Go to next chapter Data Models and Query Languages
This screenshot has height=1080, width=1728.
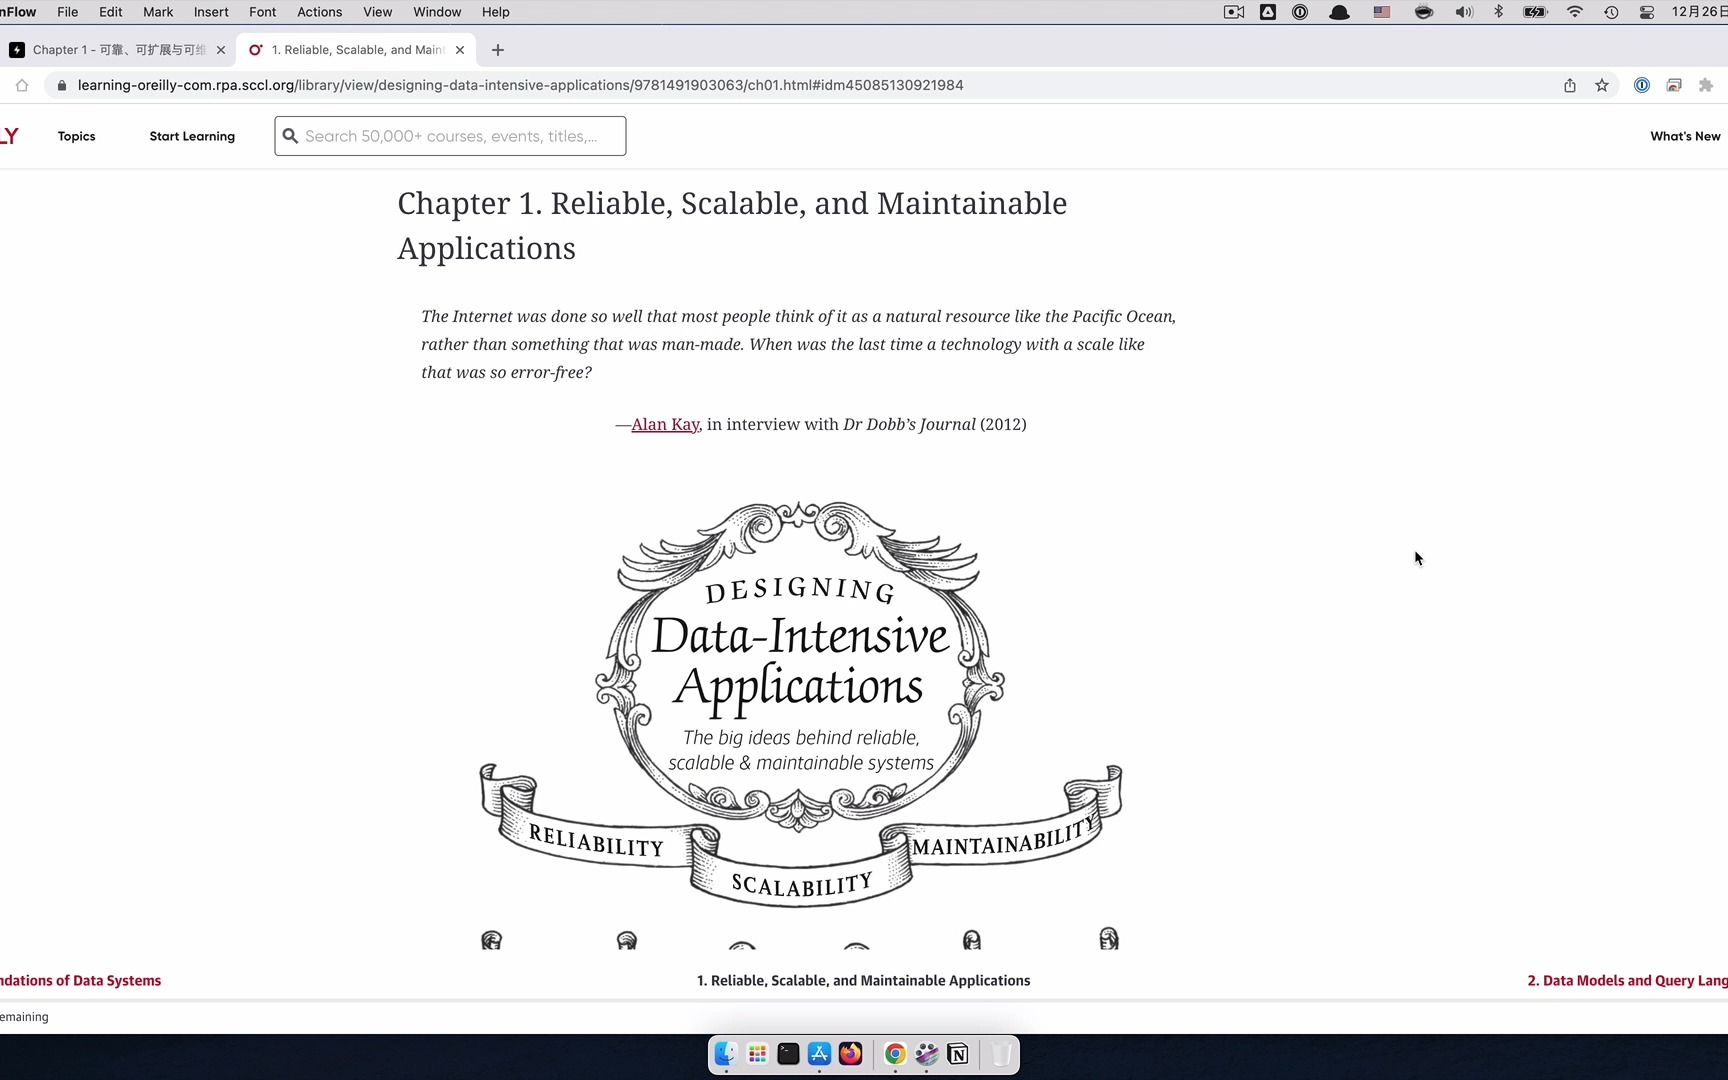[x=1627, y=980]
